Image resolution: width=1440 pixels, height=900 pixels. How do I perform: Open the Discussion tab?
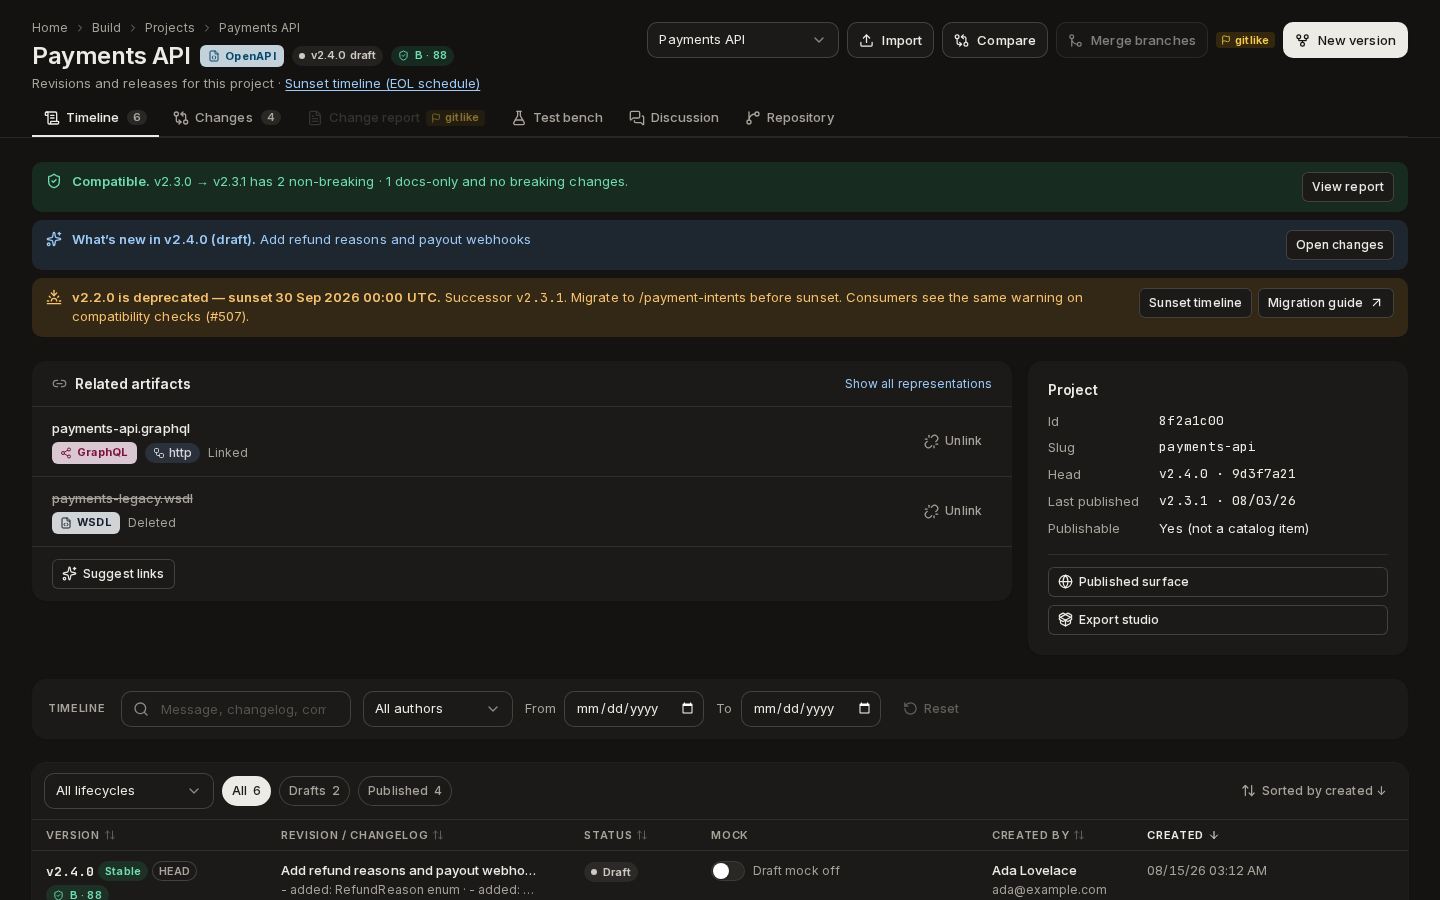coord(674,118)
